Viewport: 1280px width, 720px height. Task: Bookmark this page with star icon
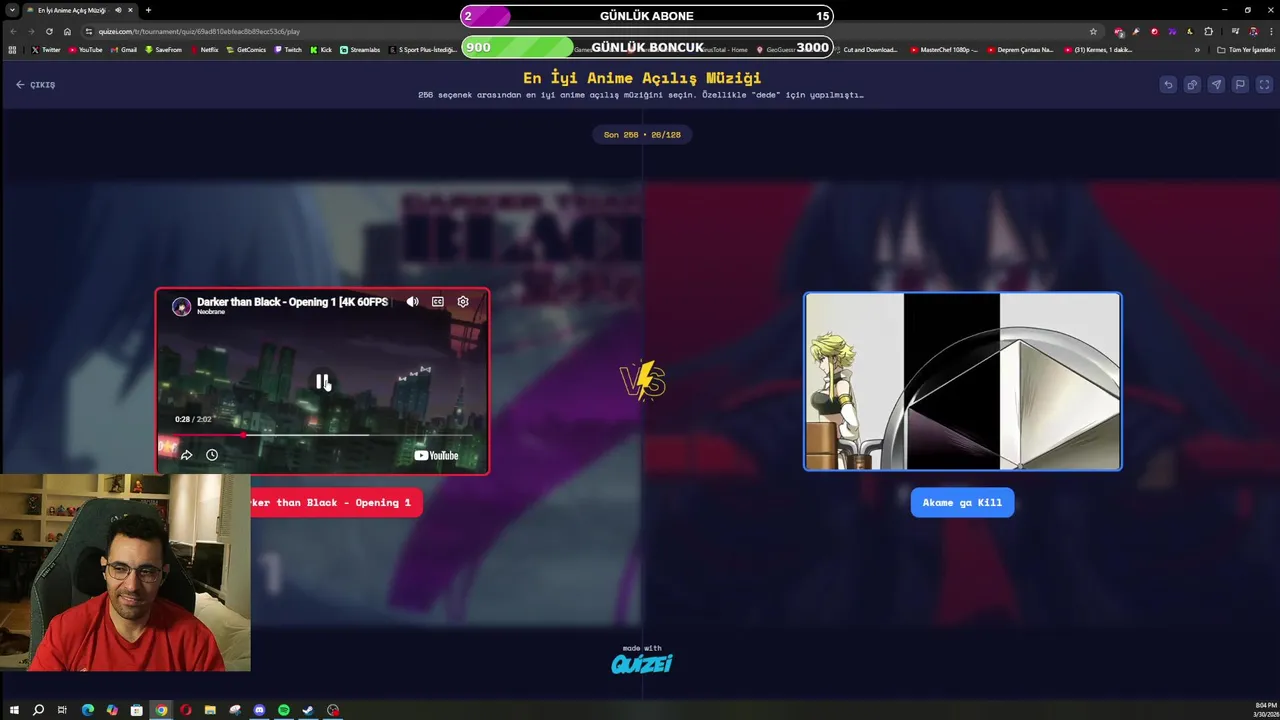pyautogui.click(x=1093, y=31)
